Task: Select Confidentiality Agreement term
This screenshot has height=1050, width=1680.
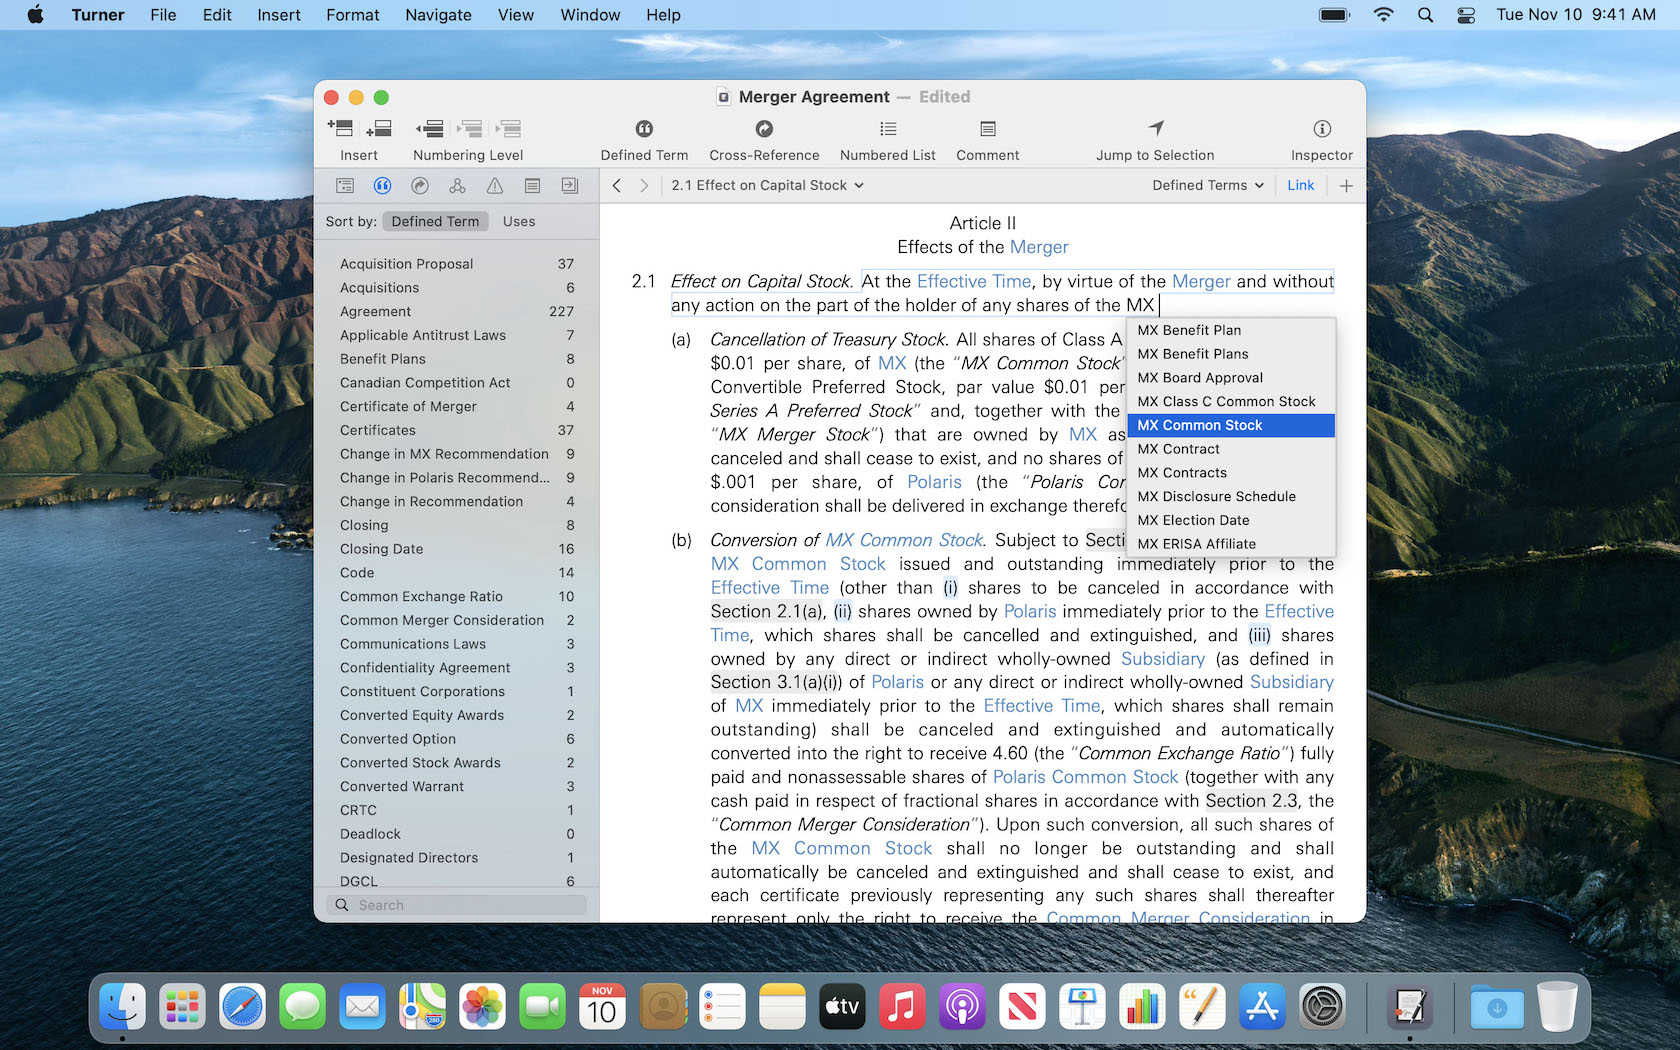Action: (x=456, y=668)
